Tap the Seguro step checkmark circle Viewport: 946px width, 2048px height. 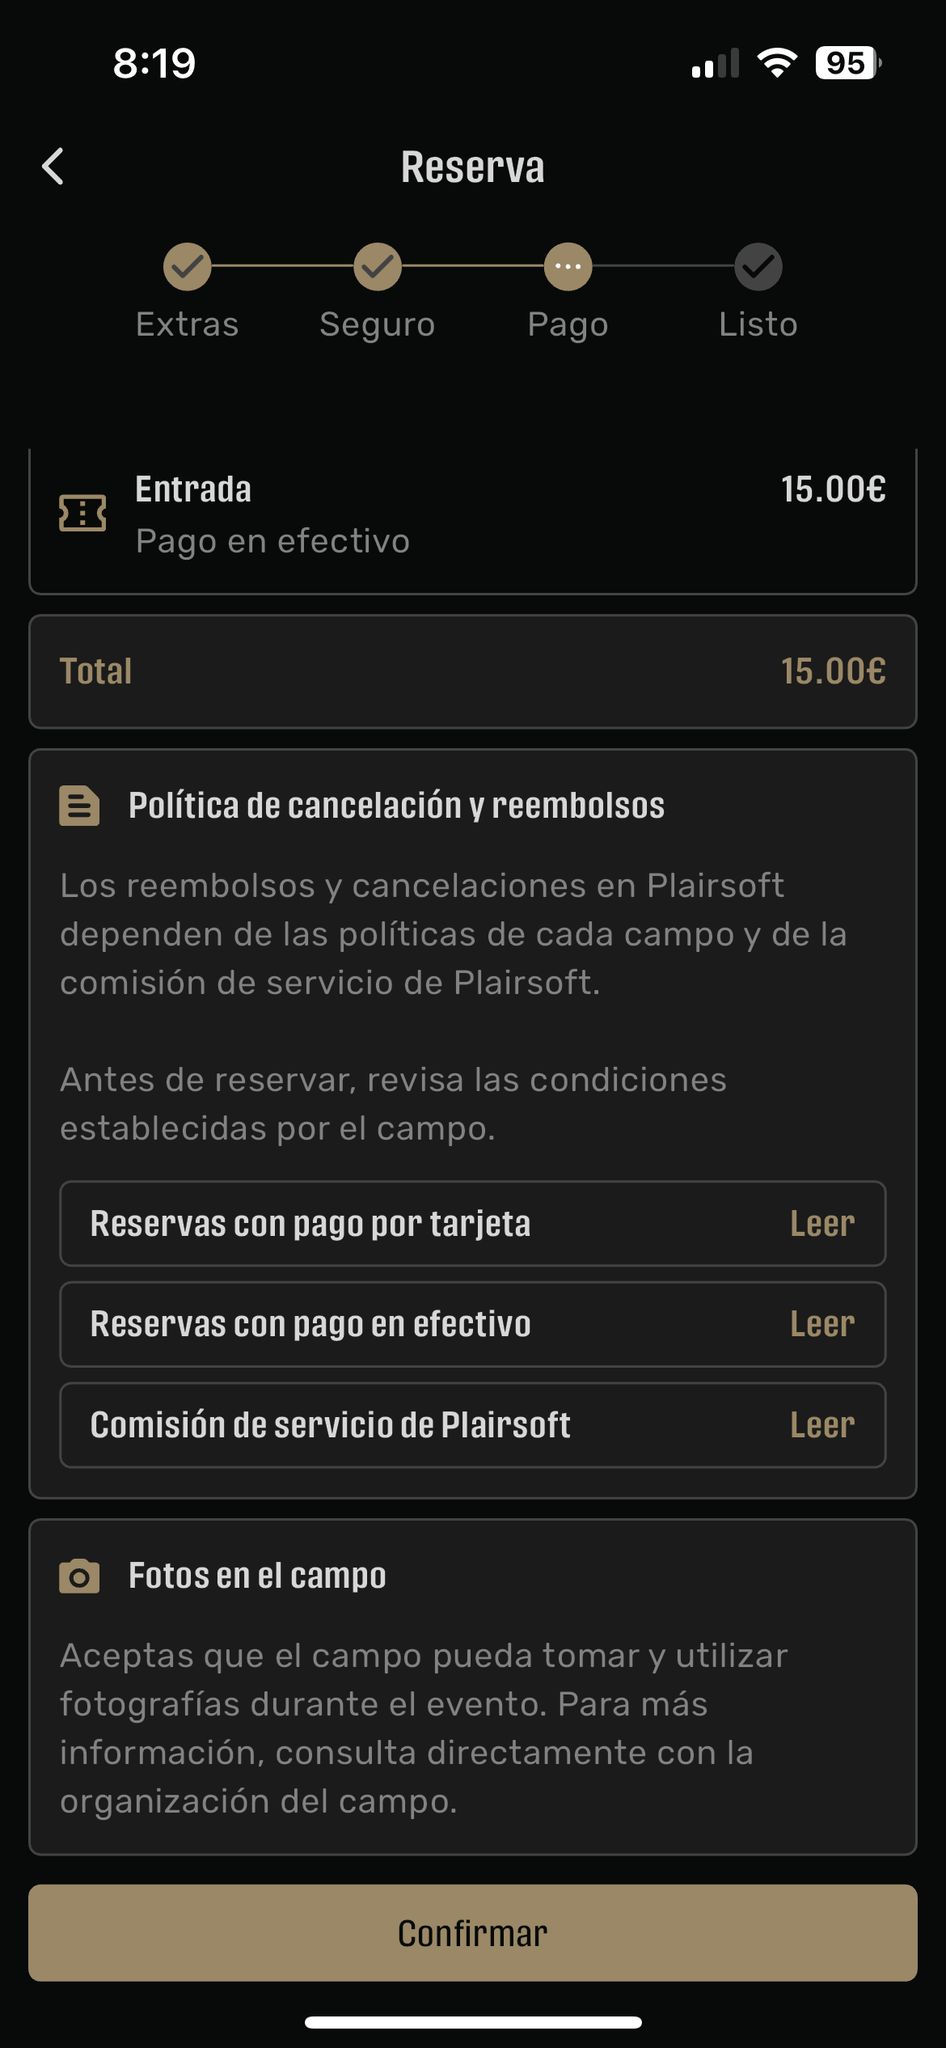pyautogui.click(x=377, y=267)
